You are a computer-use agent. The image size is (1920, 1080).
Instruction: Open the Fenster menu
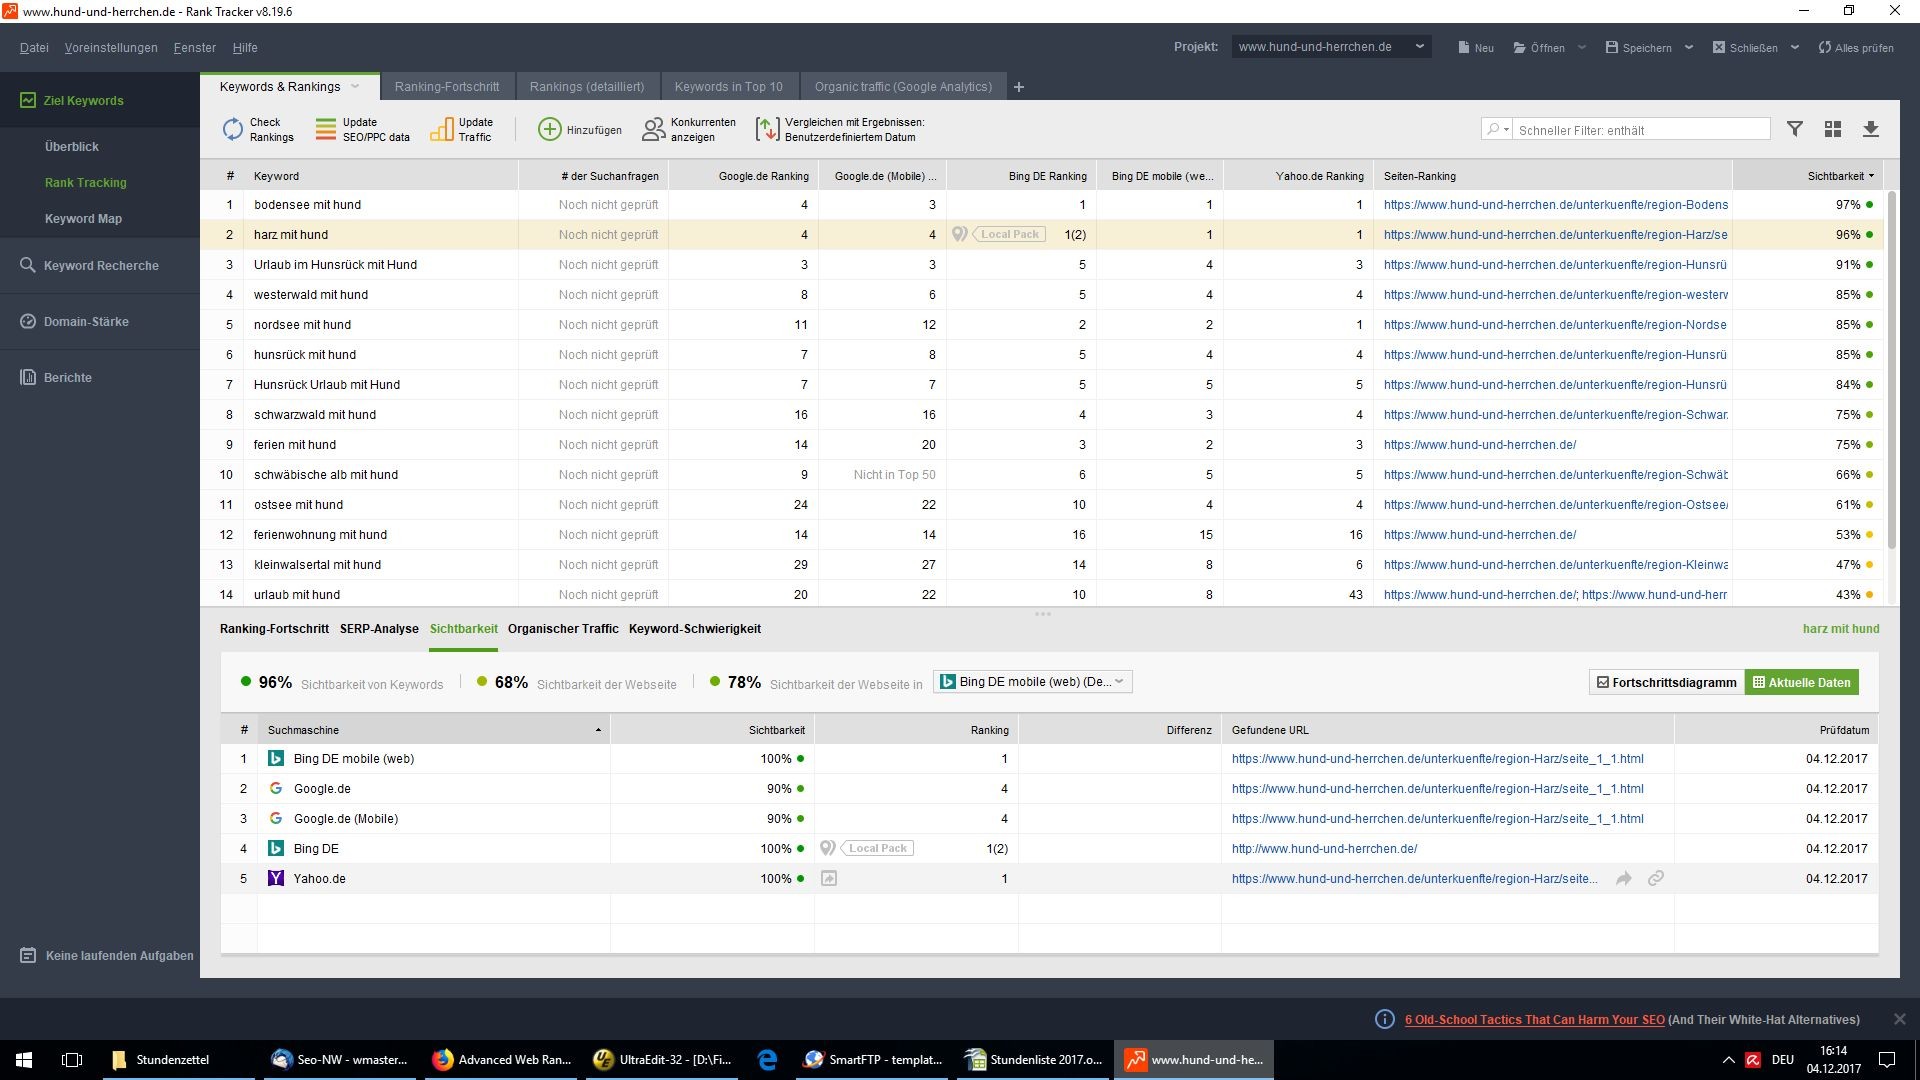point(194,47)
